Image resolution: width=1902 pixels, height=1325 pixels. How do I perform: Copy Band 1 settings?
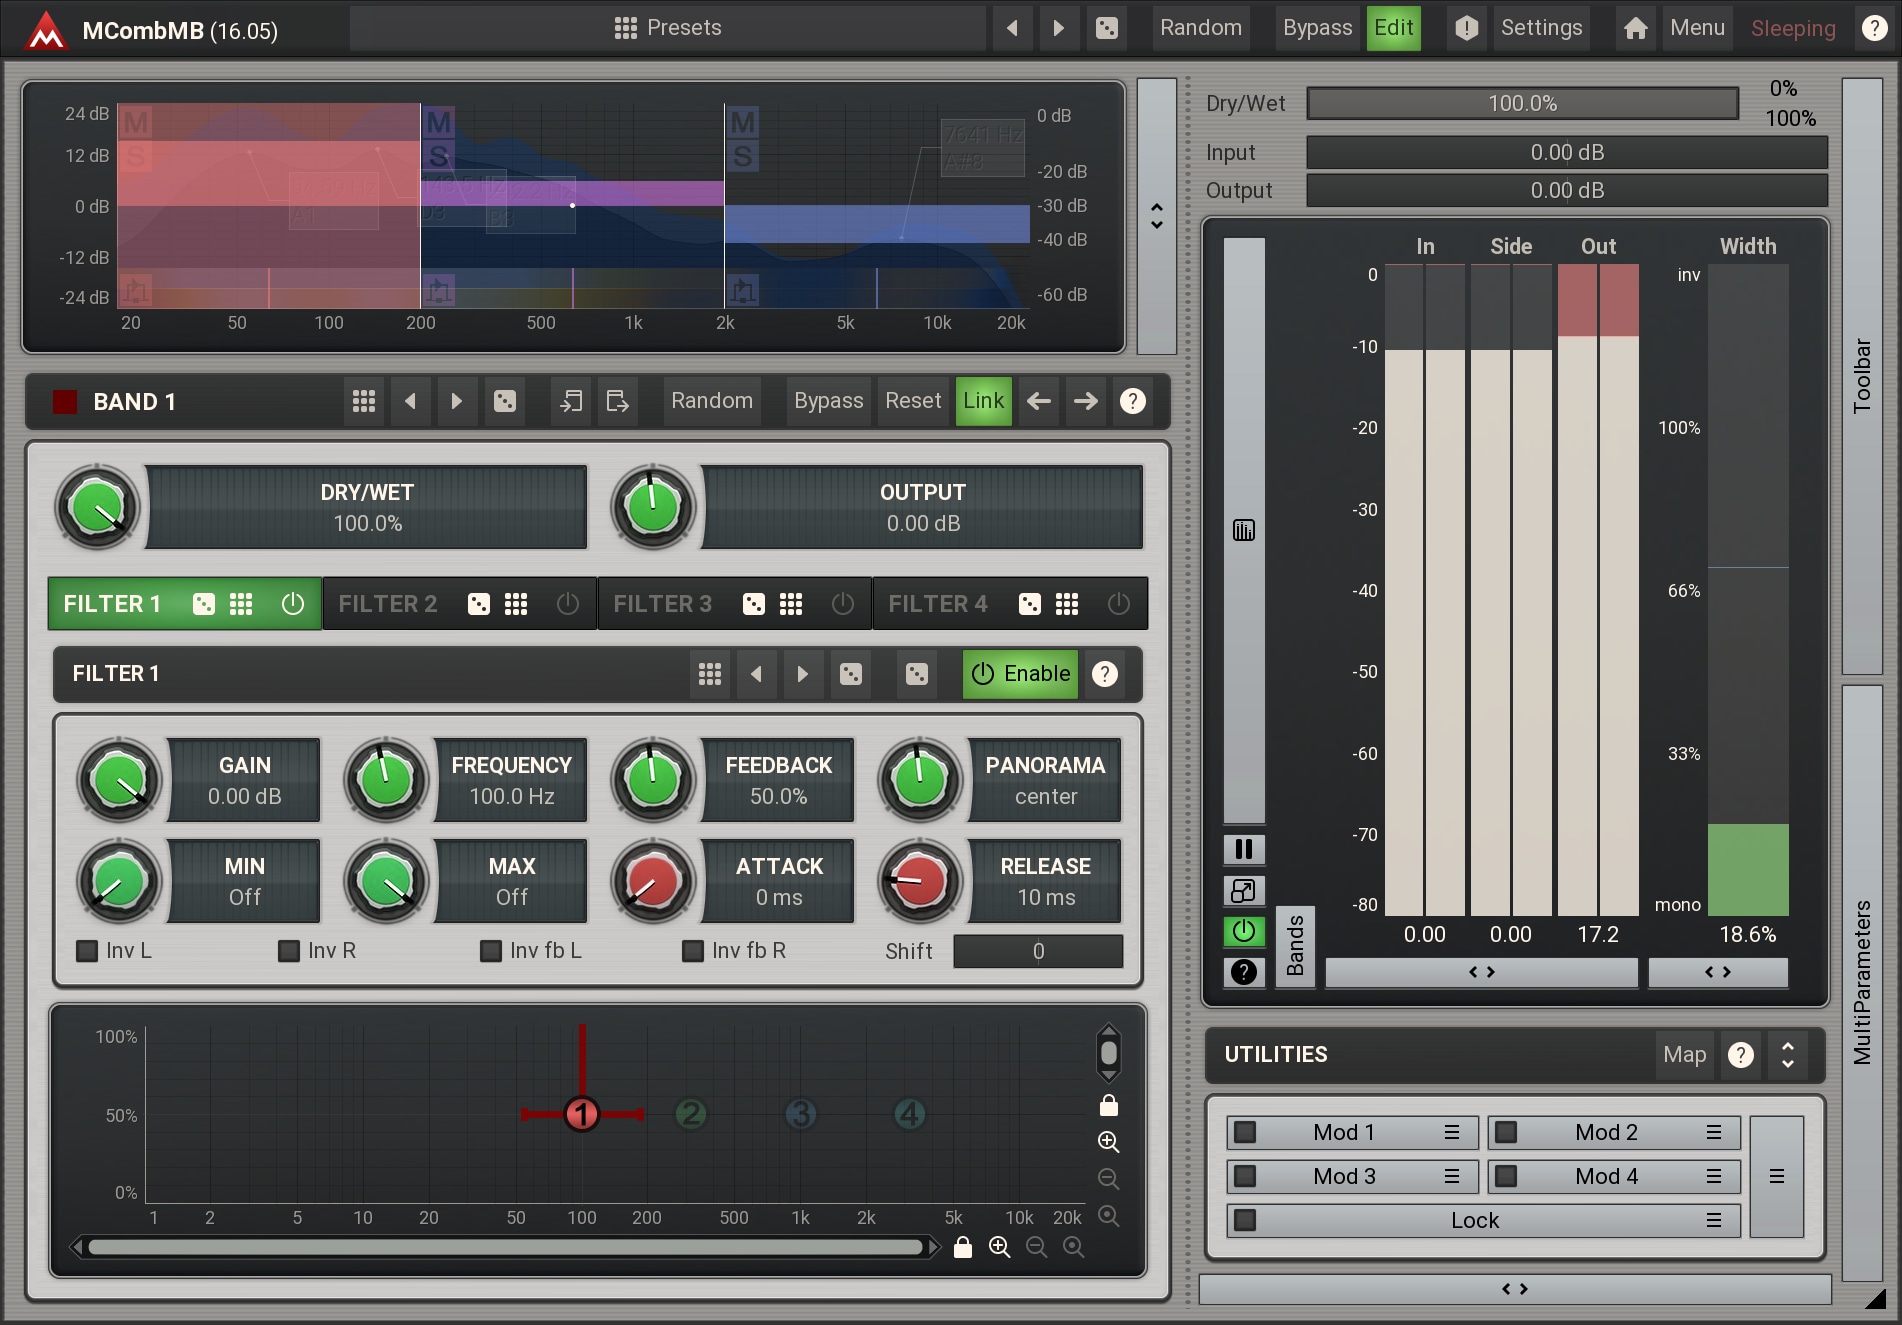coord(571,402)
